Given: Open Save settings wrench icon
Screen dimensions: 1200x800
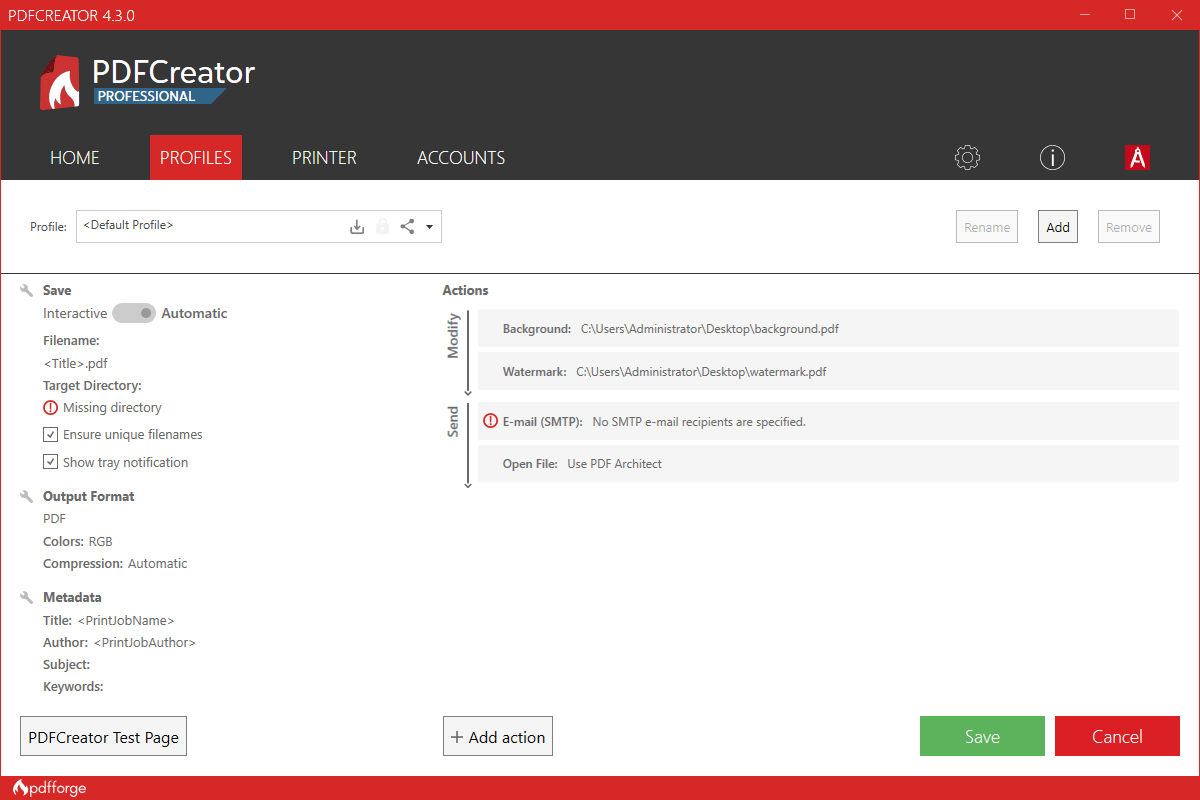Looking at the screenshot, I should point(27,290).
